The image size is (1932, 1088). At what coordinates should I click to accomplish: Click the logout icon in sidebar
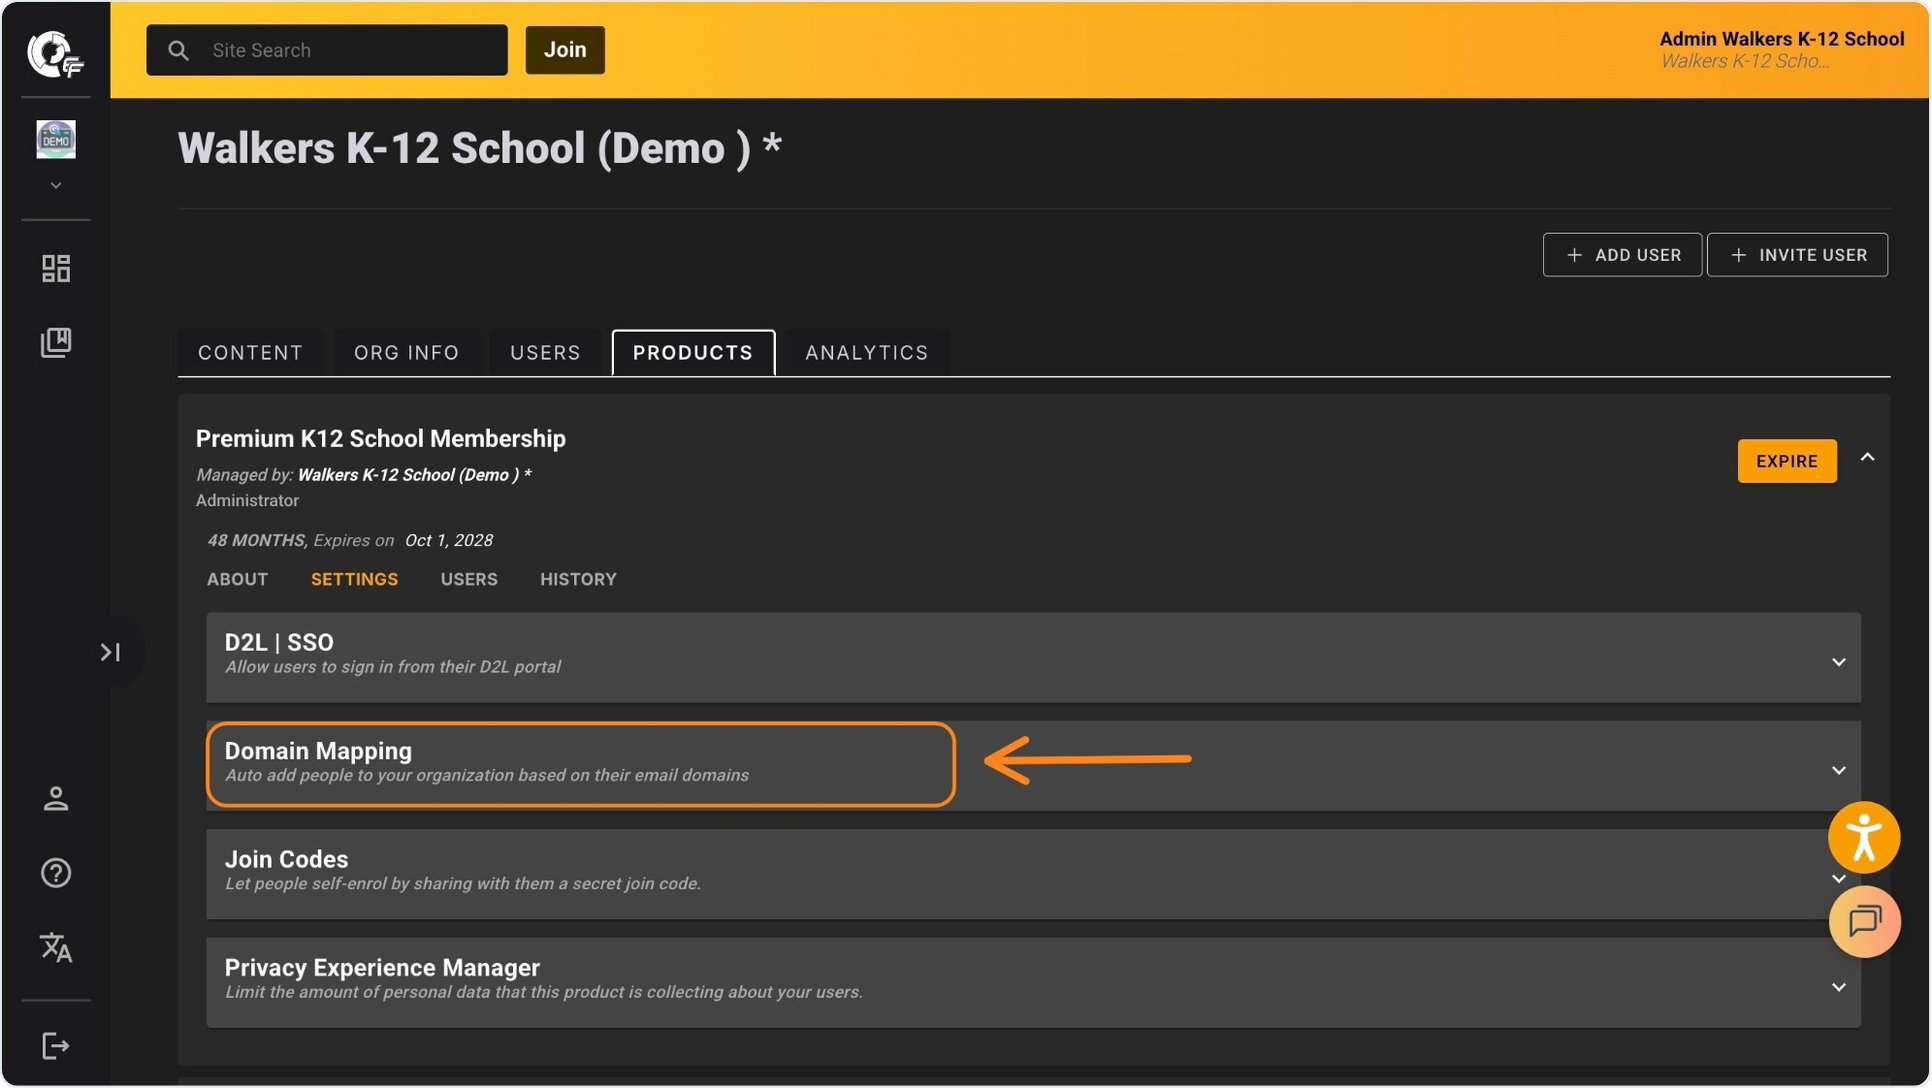tap(56, 1046)
